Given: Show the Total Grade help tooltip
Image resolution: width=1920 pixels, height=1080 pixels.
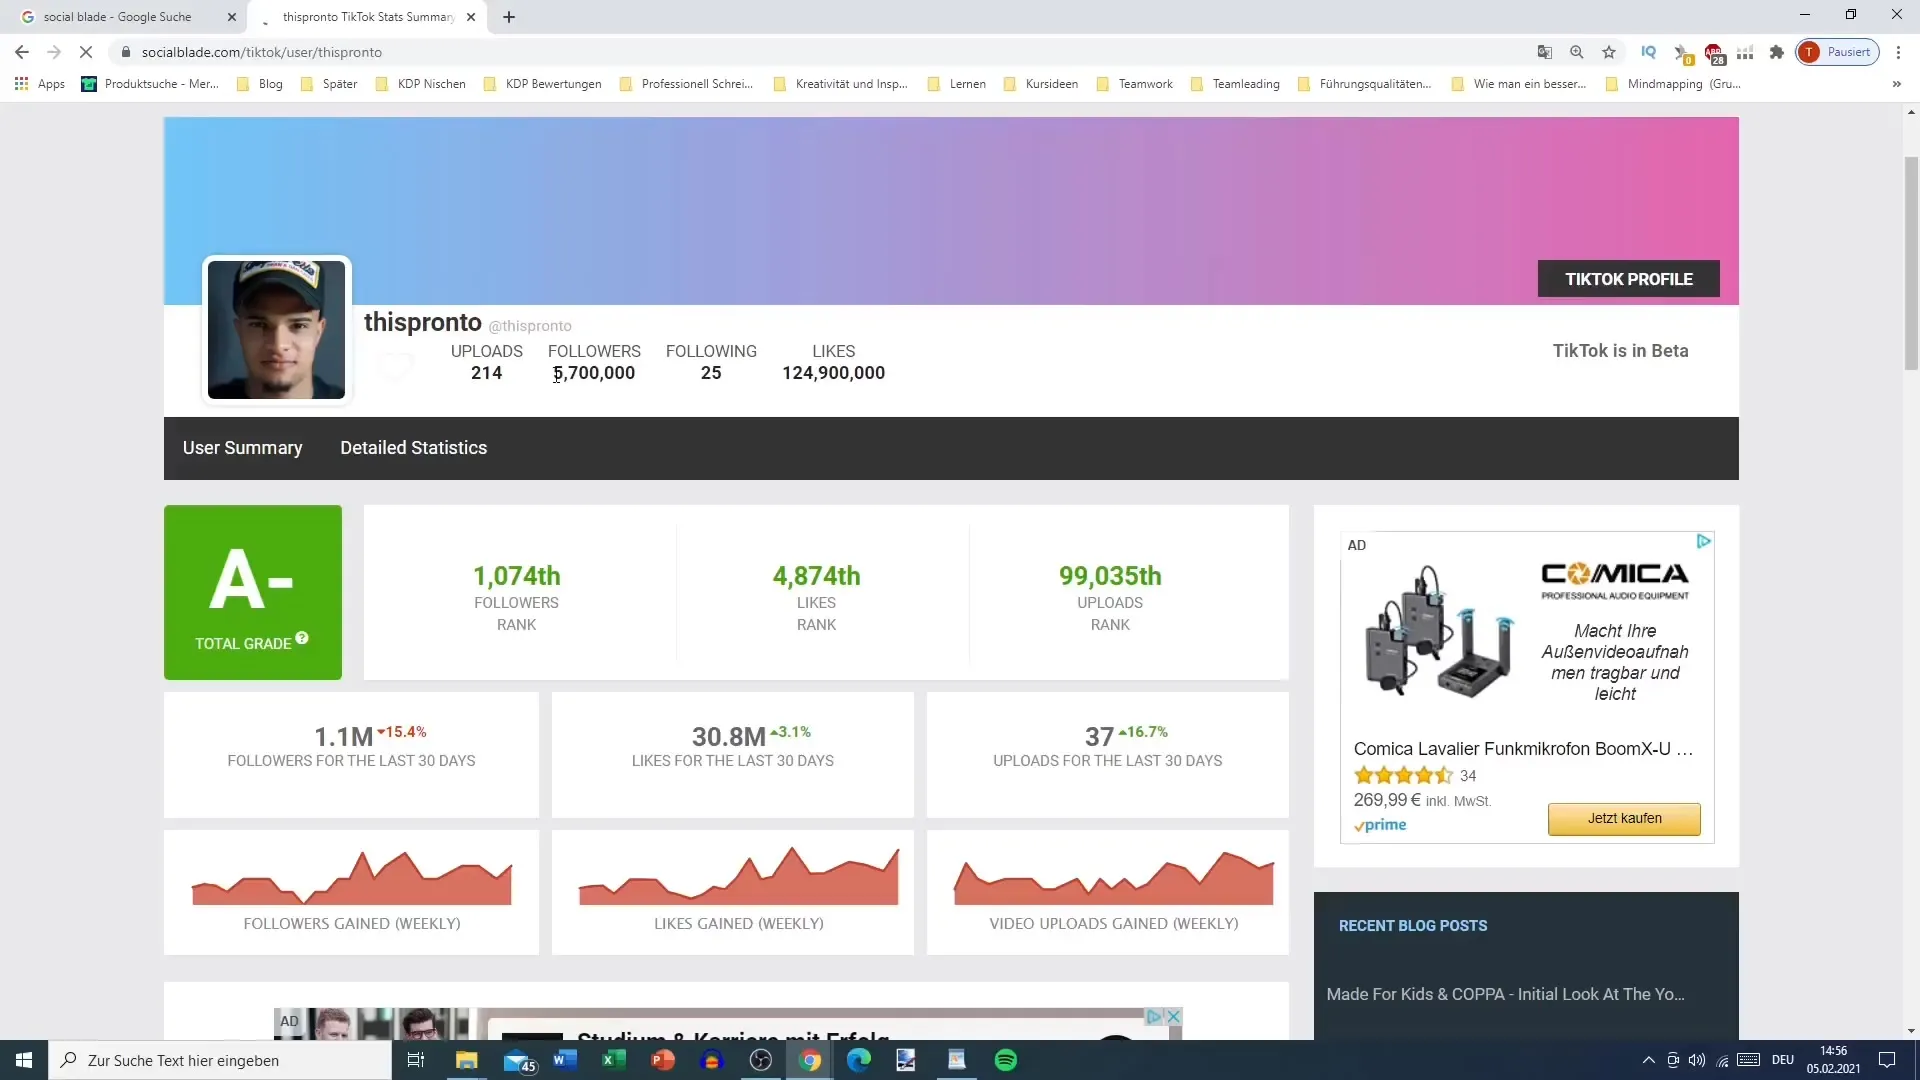Looking at the screenshot, I should (302, 638).
